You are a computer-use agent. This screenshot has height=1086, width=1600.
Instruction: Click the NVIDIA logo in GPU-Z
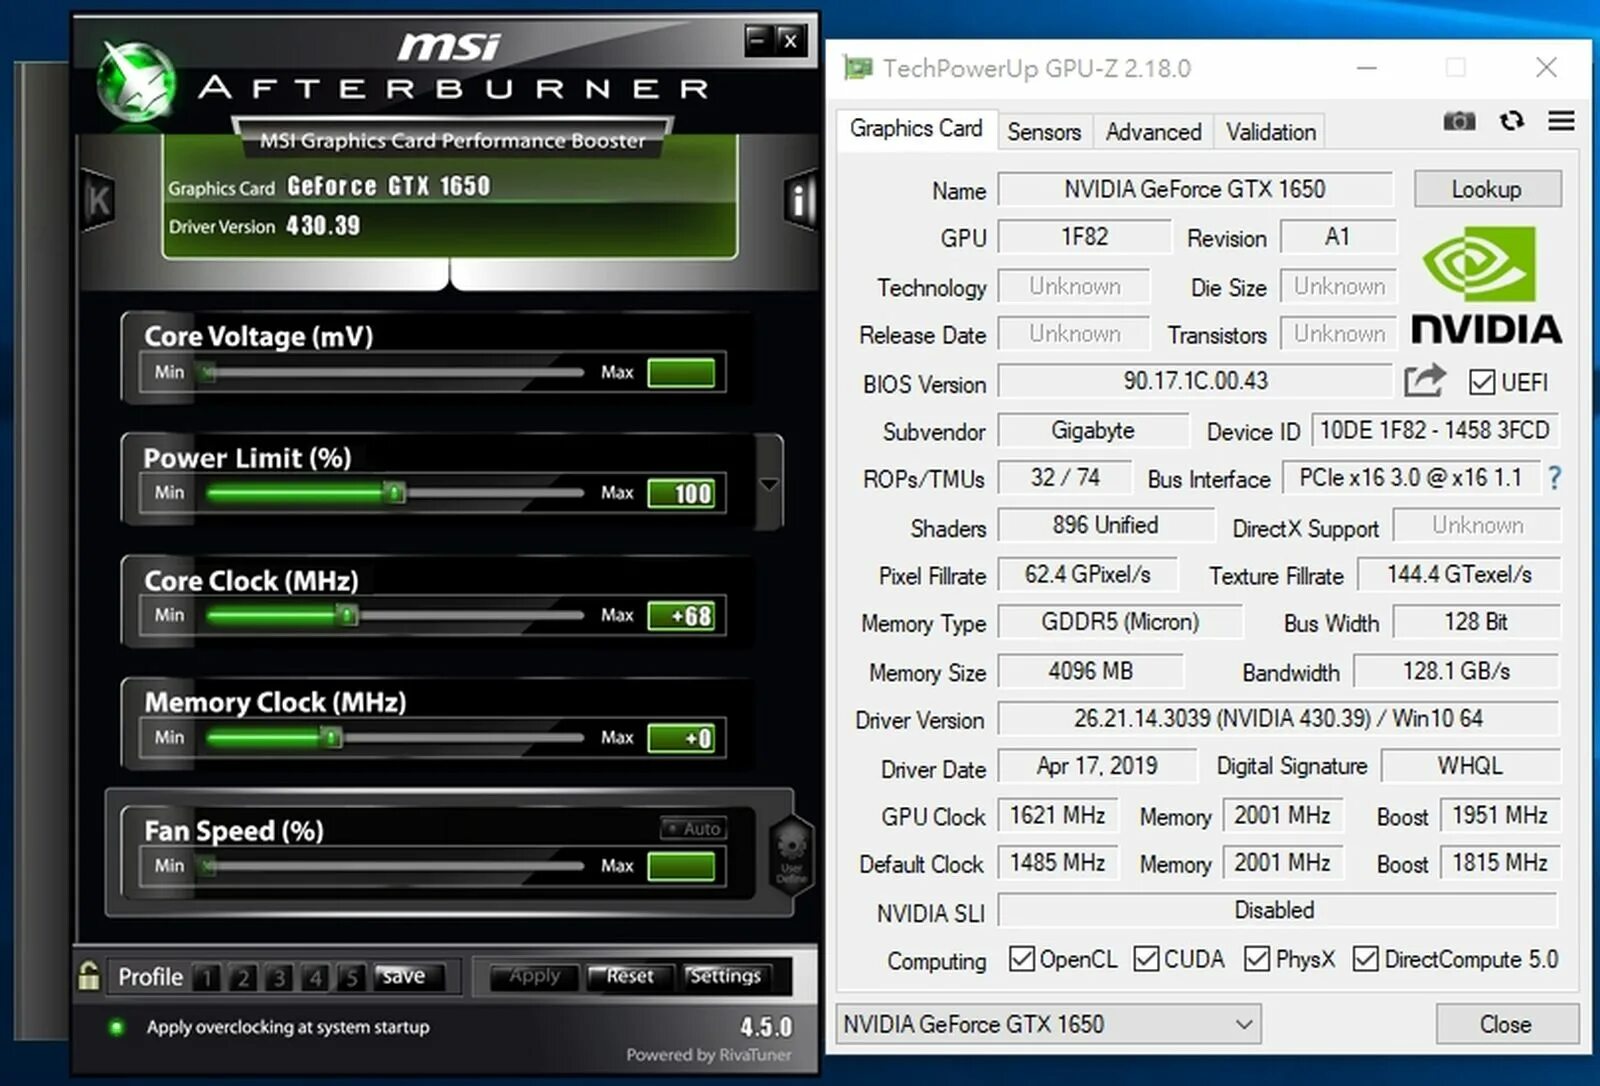(1486, 284)
